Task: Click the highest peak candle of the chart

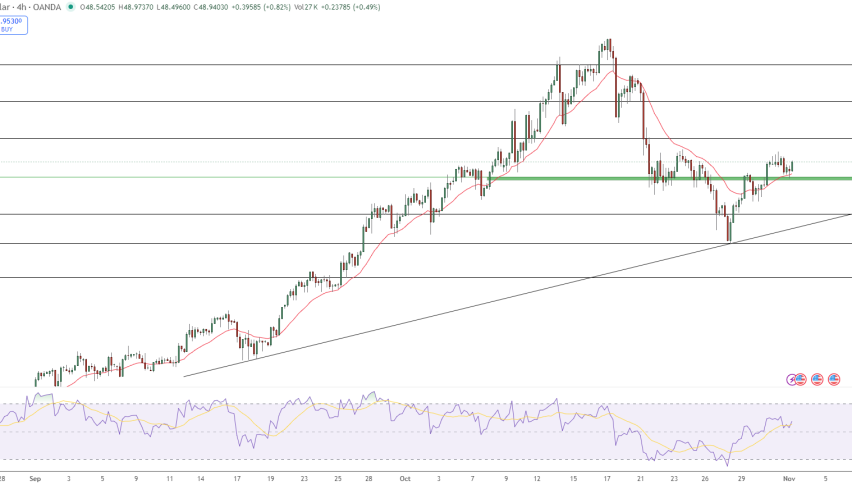Action: [608, 44]
